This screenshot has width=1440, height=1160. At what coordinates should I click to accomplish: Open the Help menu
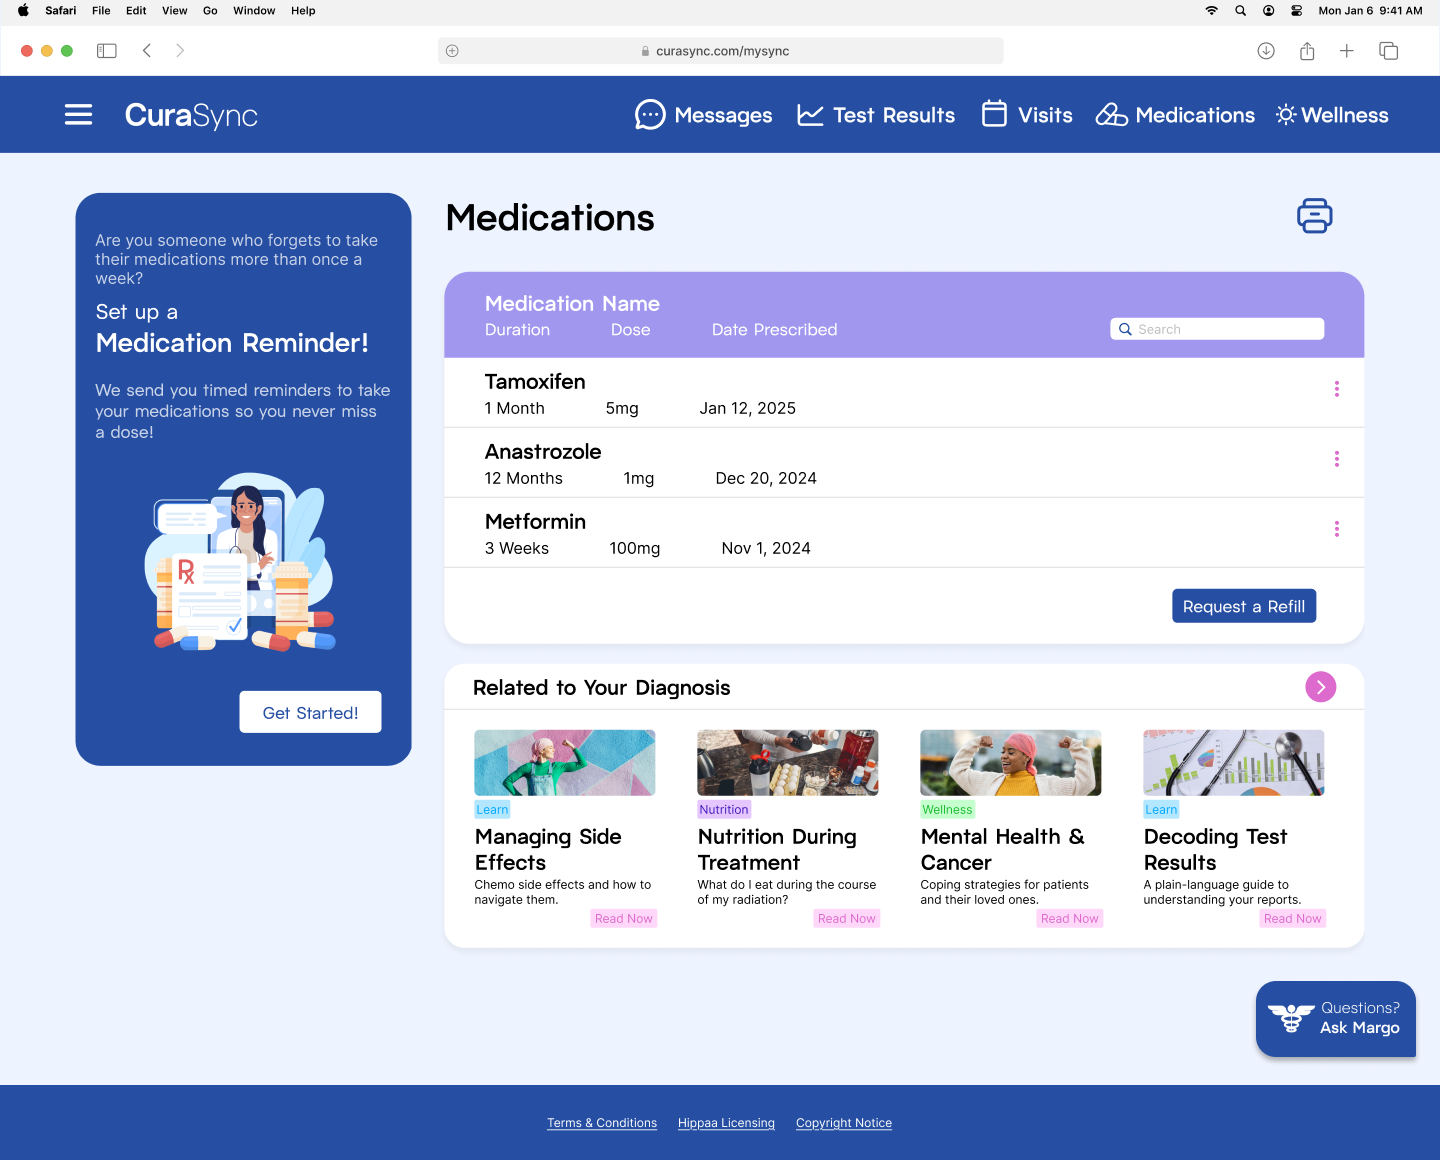coord(303,11)
